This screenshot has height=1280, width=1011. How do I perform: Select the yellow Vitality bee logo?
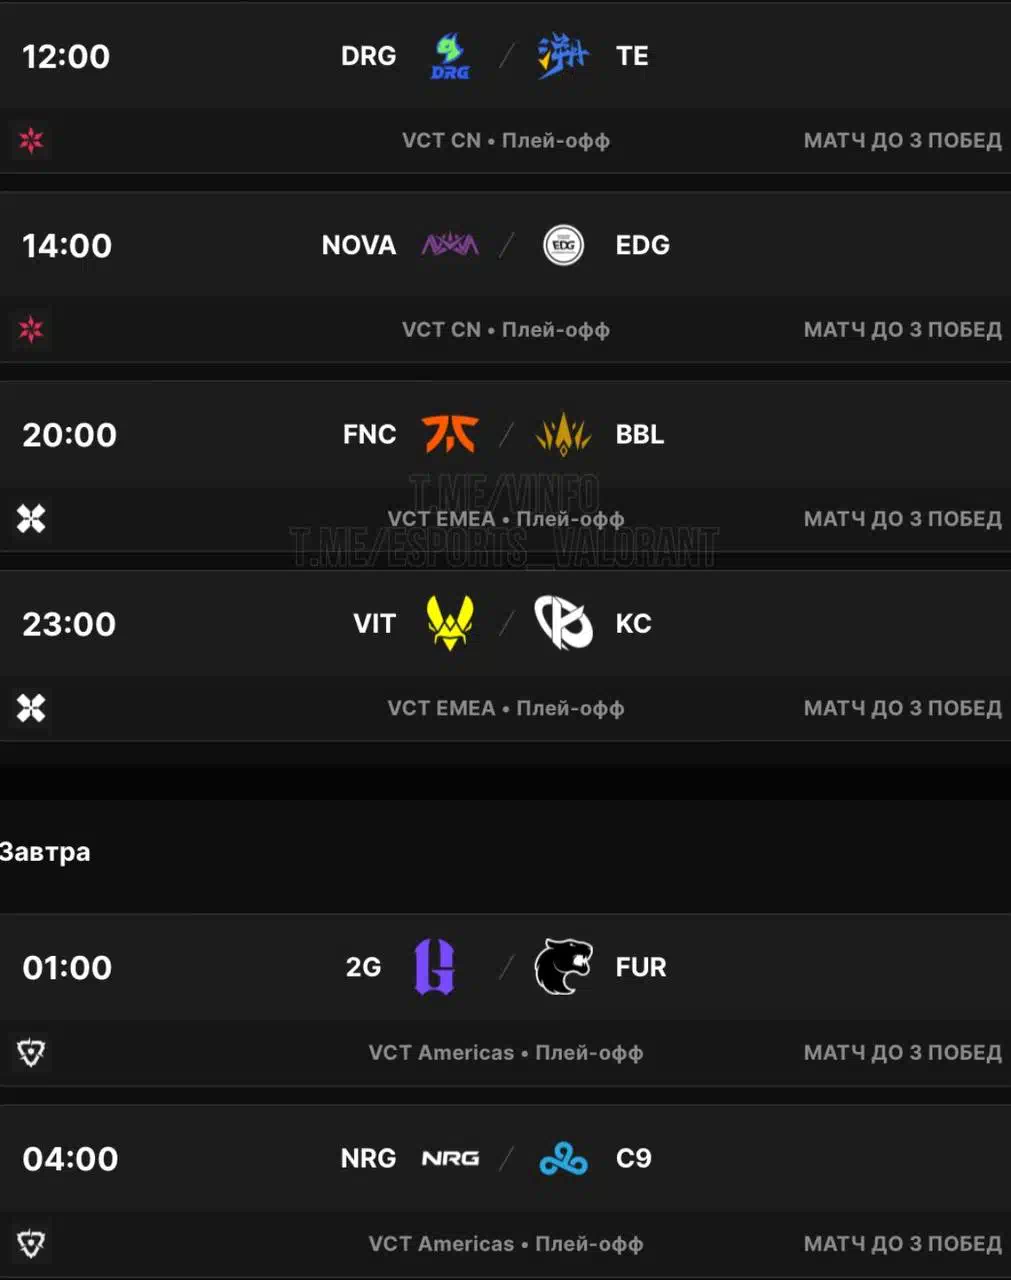point(450,623)
